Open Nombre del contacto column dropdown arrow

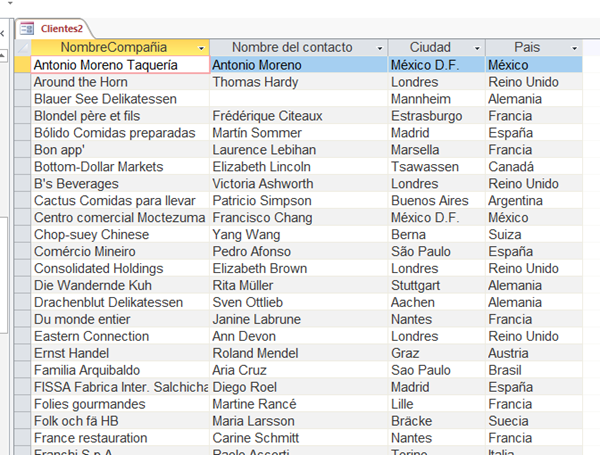pyautogui.click(x=380, y=48)
